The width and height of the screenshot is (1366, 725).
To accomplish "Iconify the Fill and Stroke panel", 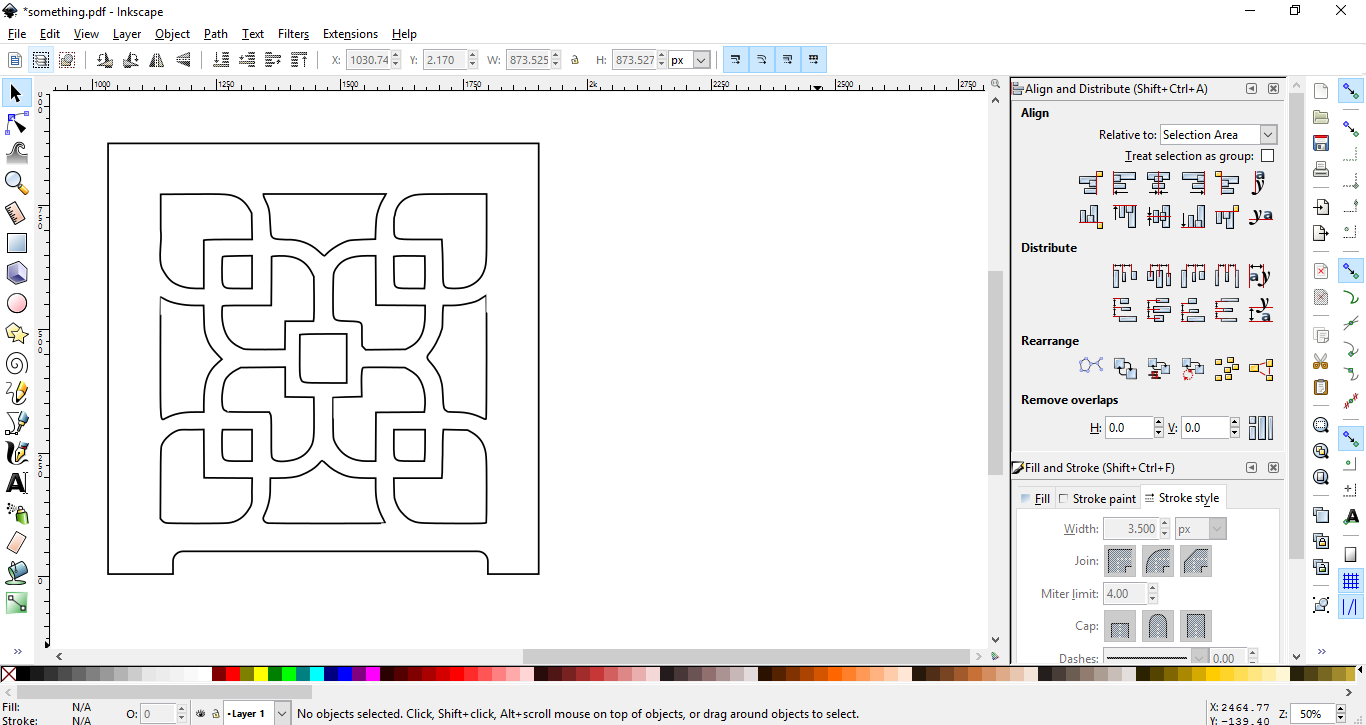I will 1251,467.
